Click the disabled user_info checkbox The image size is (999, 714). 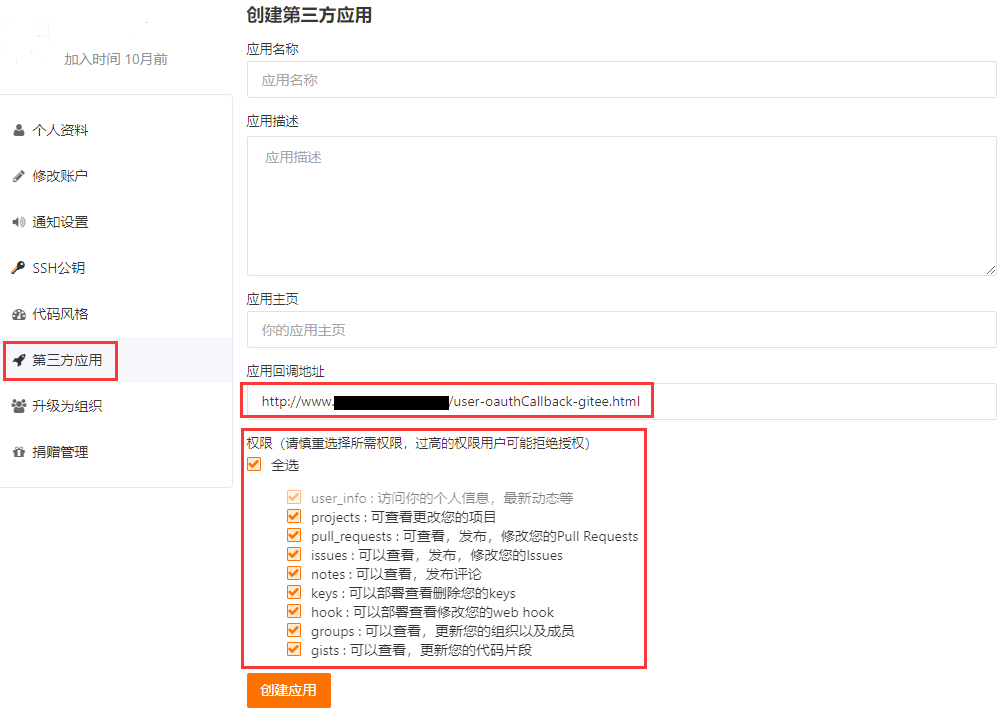click(294, 497)
